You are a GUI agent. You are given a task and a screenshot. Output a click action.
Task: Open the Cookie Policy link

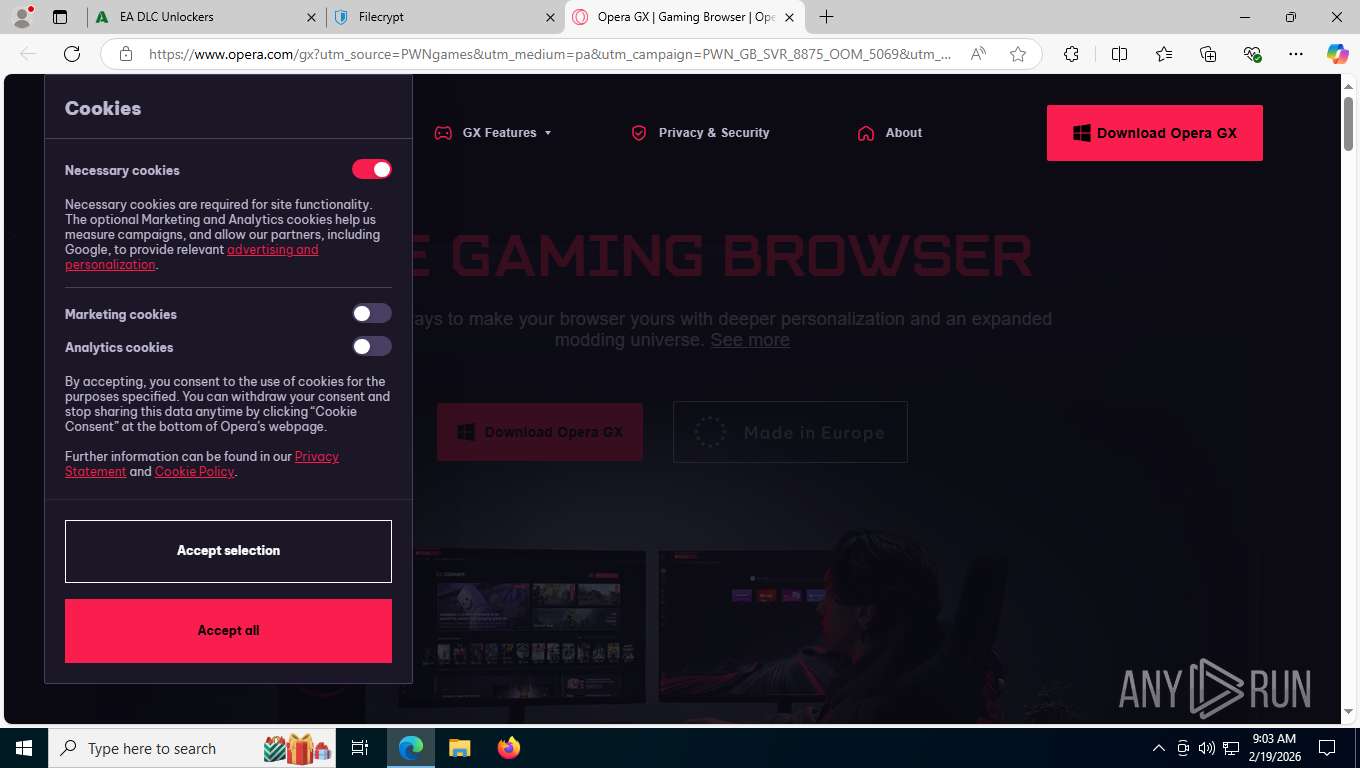pyautogui.click(x=194, y=472)
